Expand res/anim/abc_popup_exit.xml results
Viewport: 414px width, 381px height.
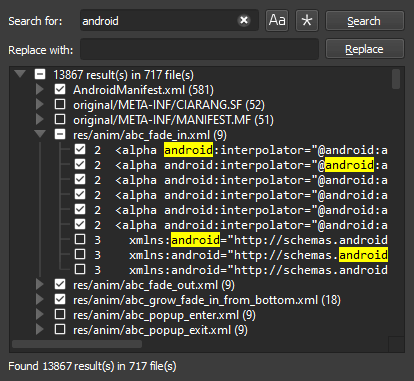[x=40, y=329]
